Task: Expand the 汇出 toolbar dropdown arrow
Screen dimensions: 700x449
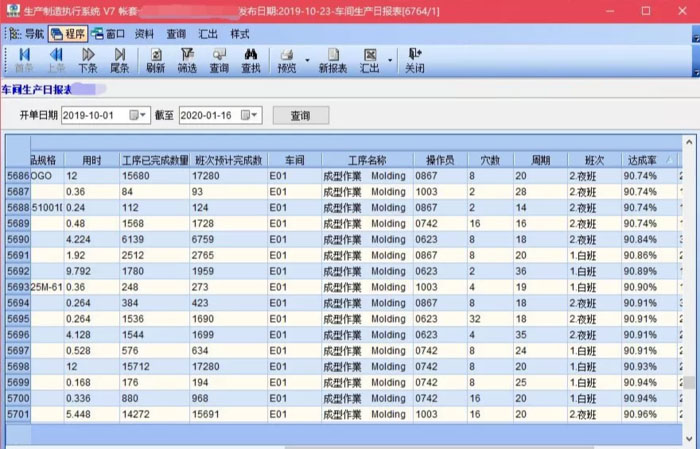Action: click(388, 61)
